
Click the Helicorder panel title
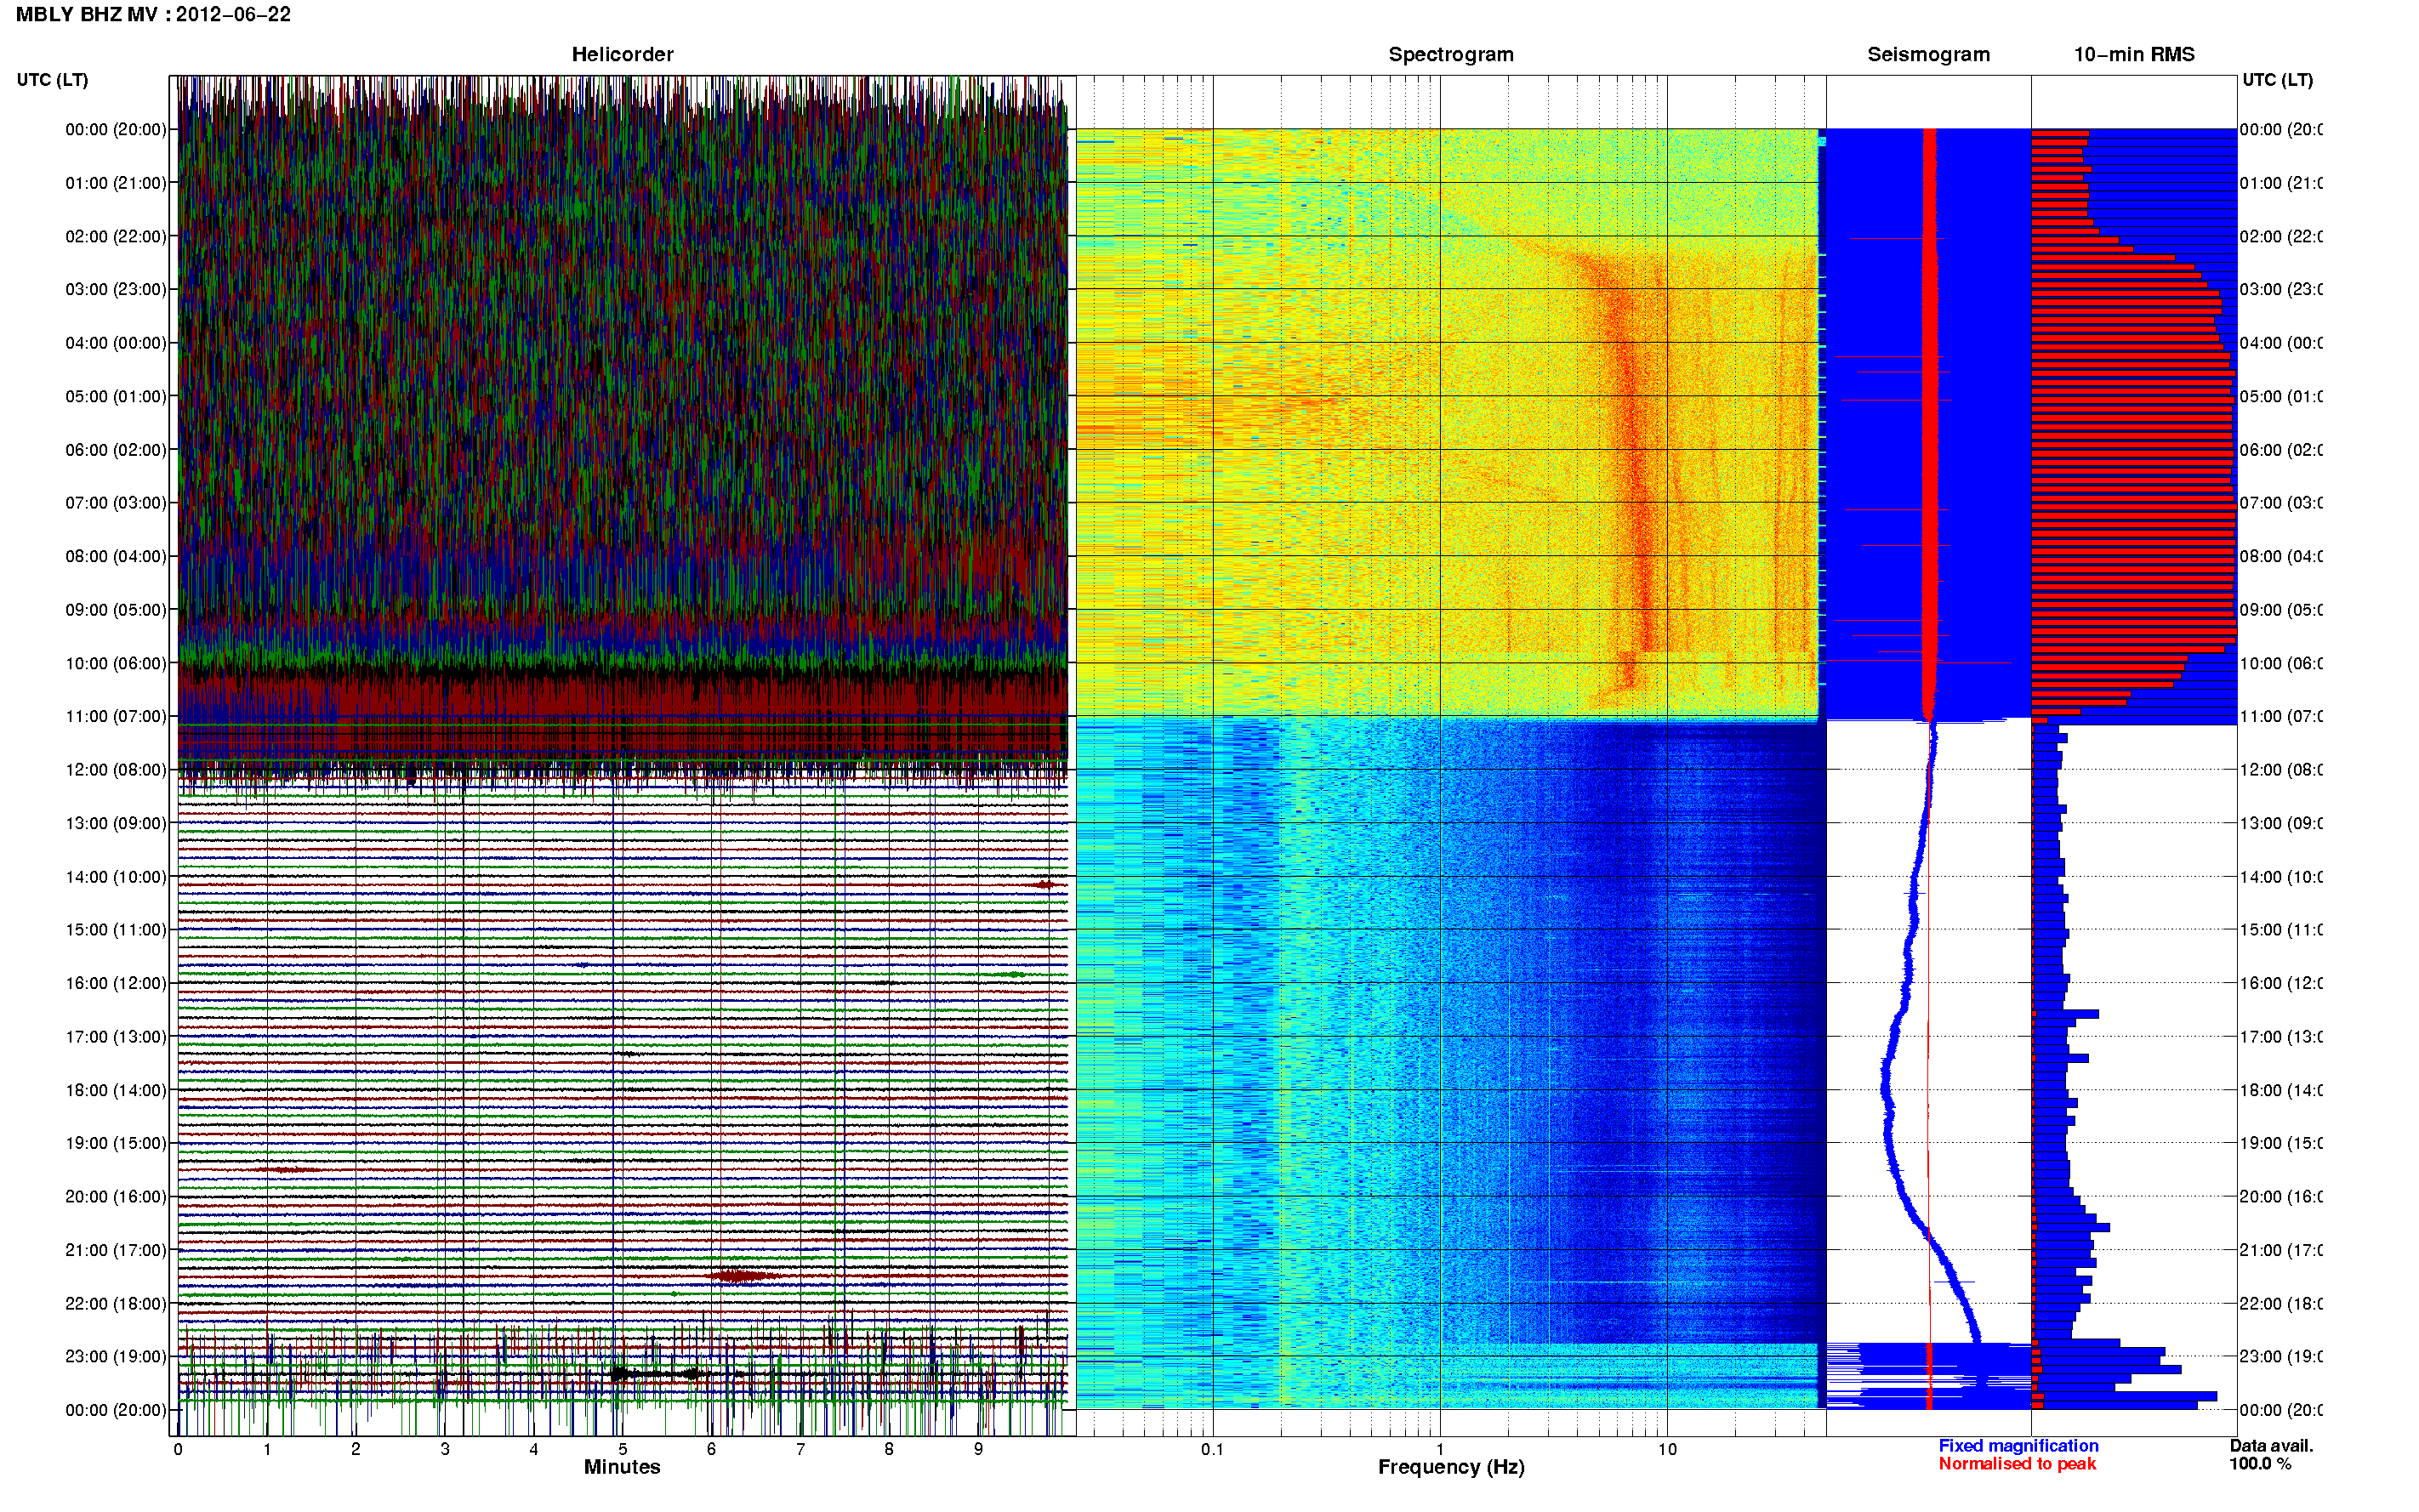(622, 54)
